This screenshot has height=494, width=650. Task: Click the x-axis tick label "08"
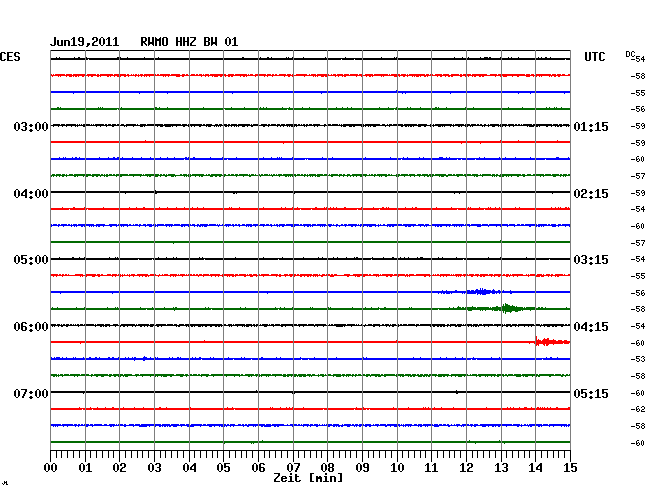[327, 467]
